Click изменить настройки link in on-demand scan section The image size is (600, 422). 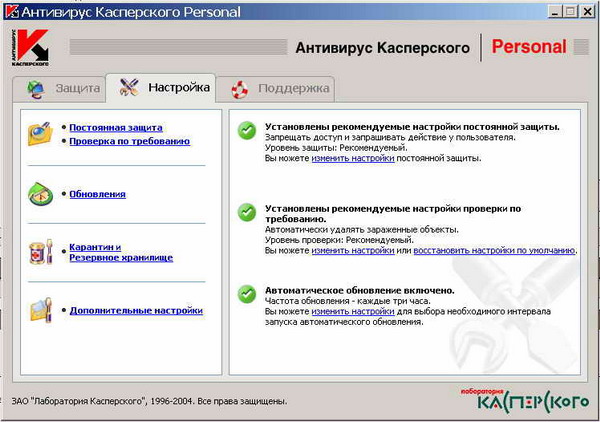[353, 250]
